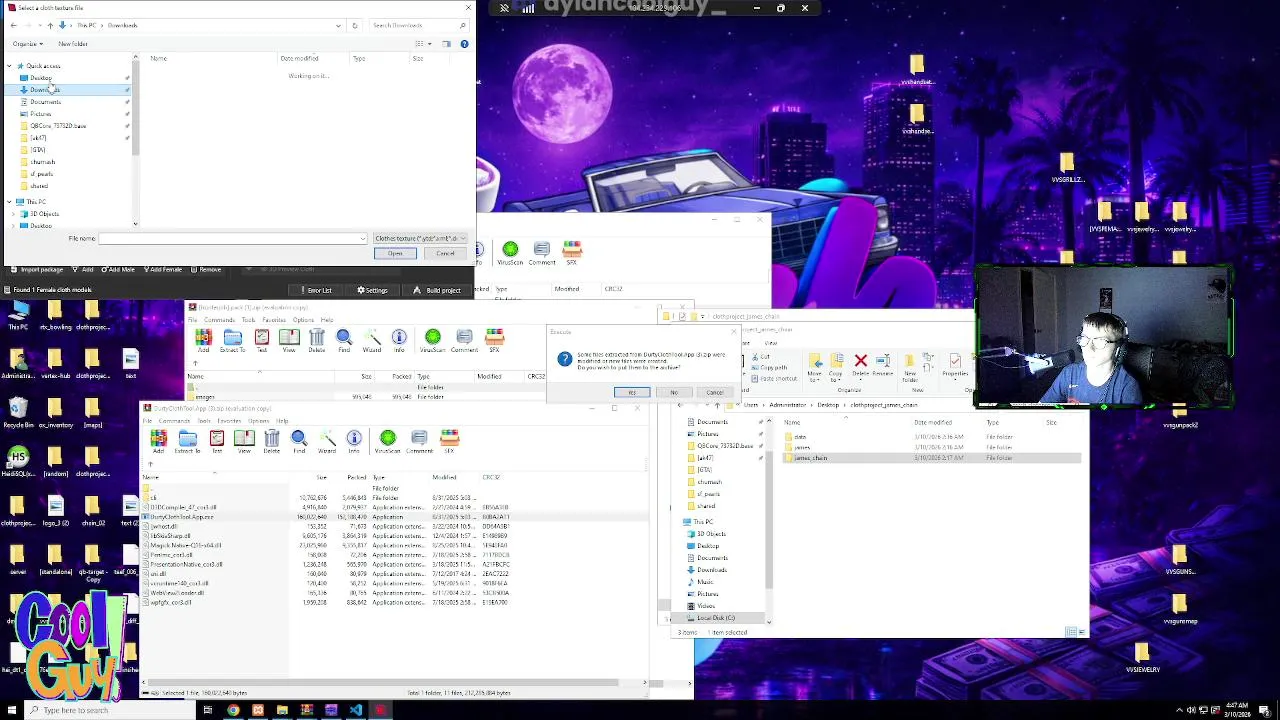1280x720 pixels.
Task: Click Wizard icon in front WinRAR toolbar
Action: 327,441
